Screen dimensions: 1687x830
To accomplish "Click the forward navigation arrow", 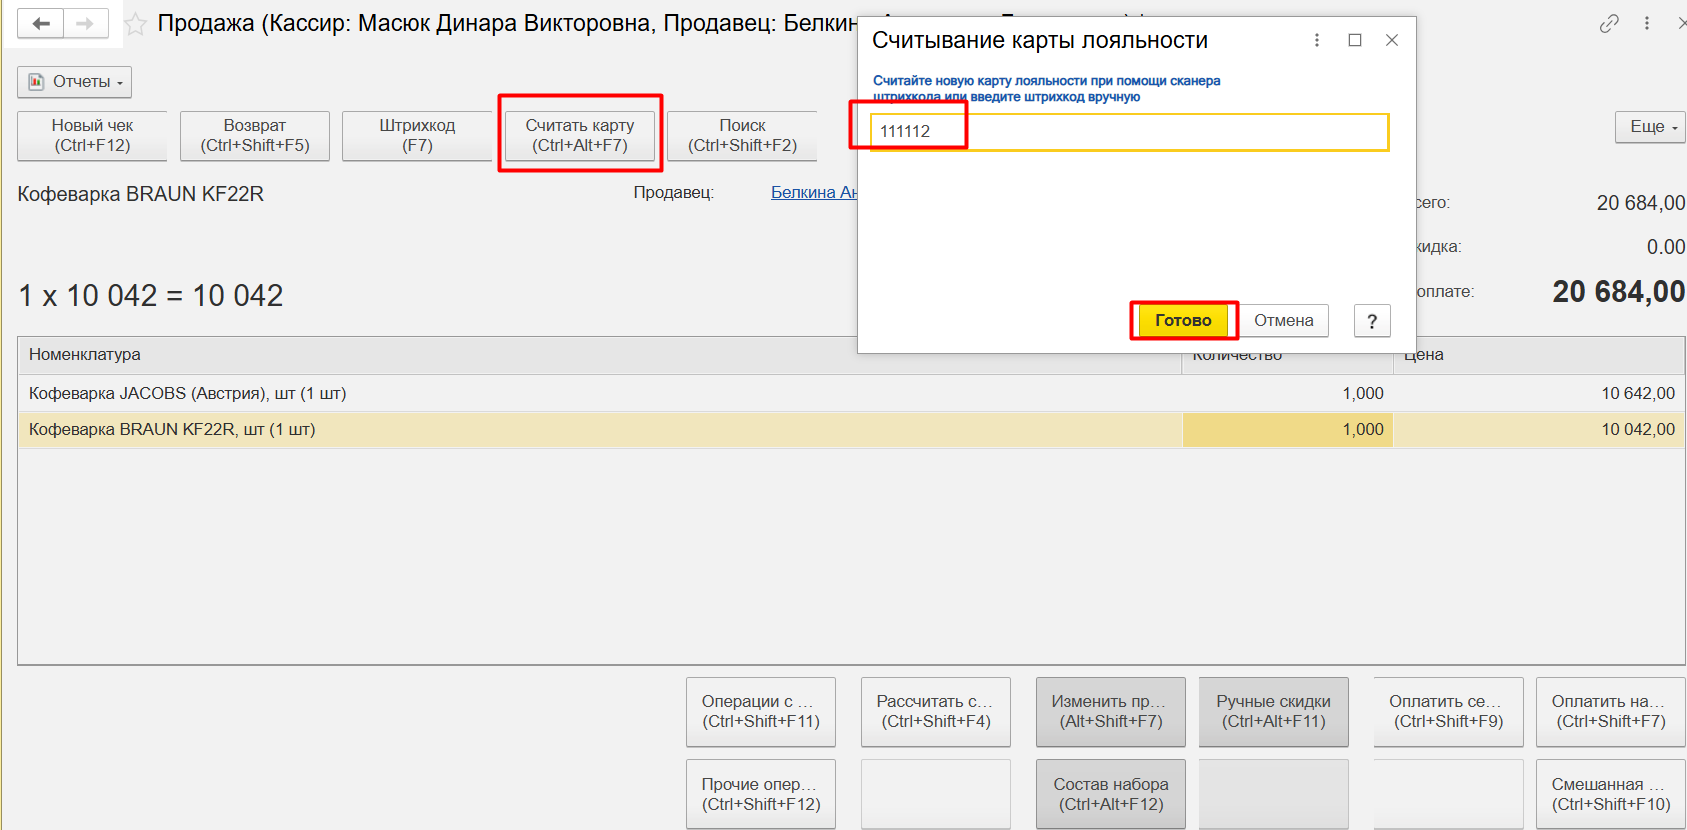I will tap(85, 23).
